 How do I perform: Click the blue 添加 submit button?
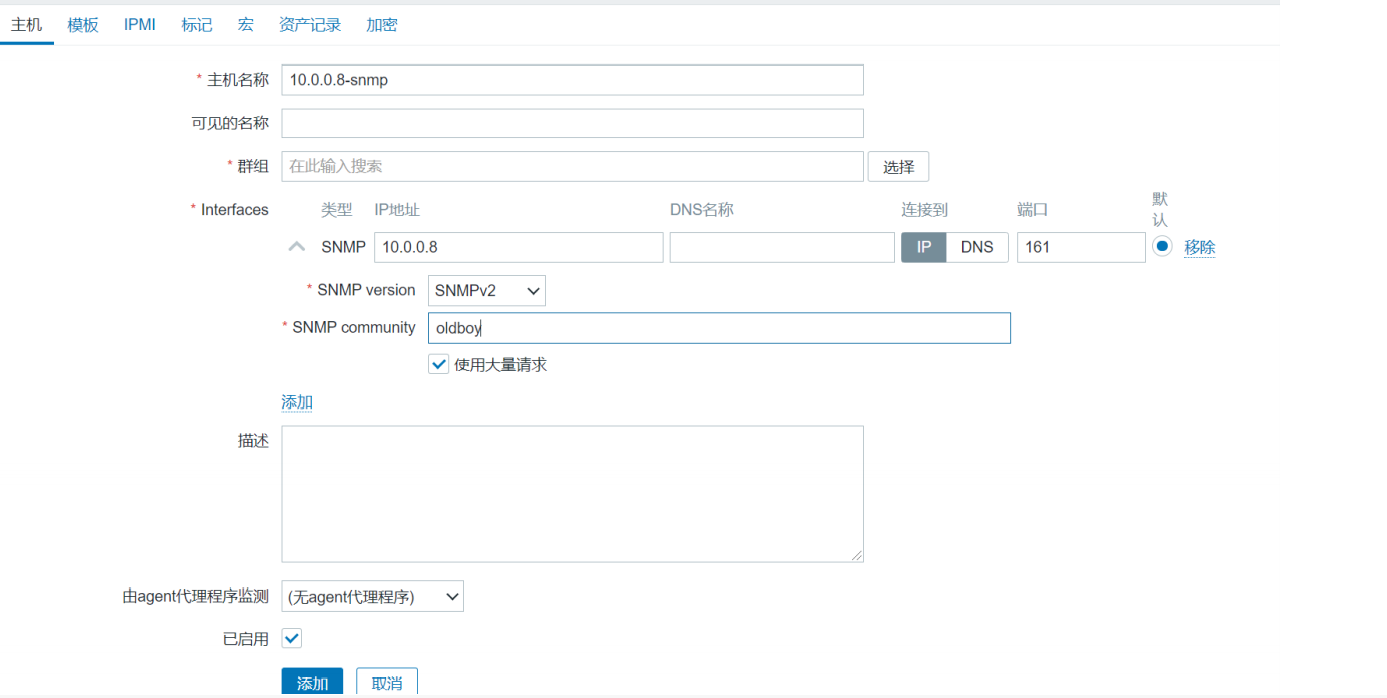pos(312,682)
